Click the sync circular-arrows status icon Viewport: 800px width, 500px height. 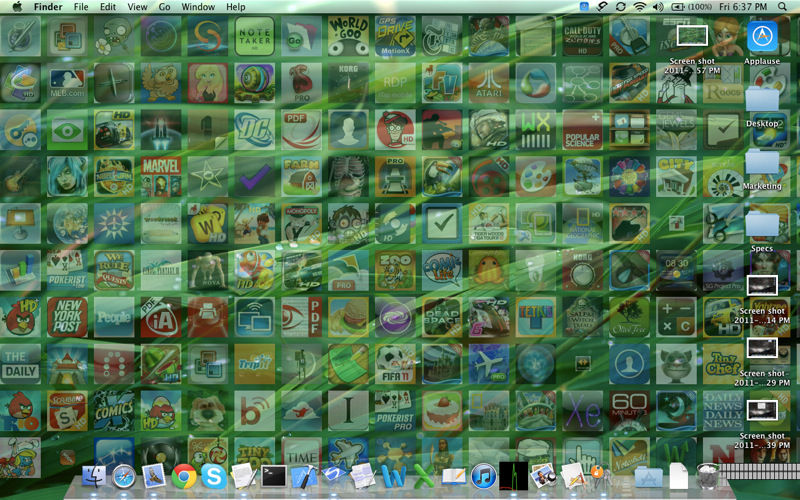pos(621,7)
